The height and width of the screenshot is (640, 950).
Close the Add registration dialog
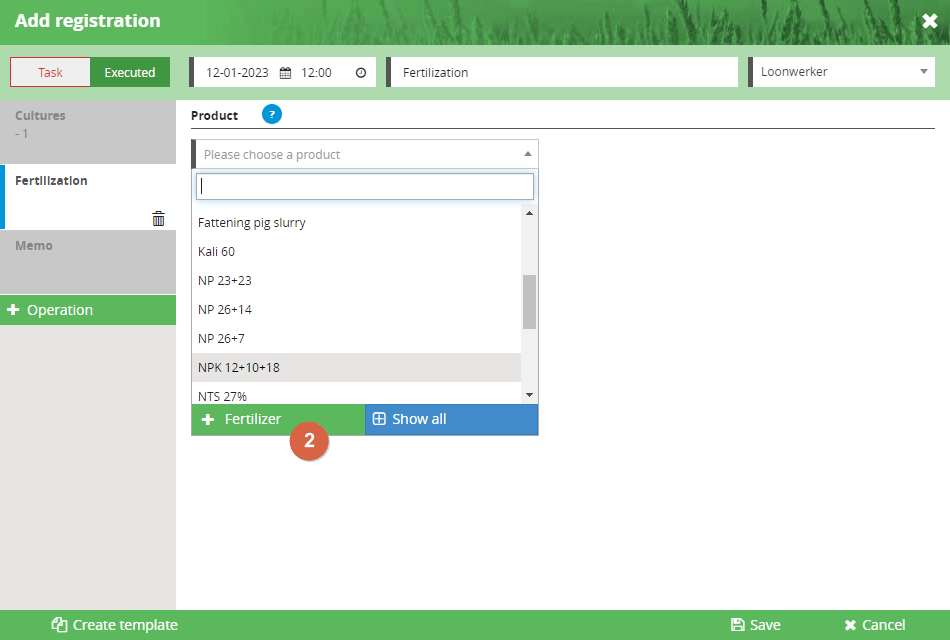[x=929, y=21]
